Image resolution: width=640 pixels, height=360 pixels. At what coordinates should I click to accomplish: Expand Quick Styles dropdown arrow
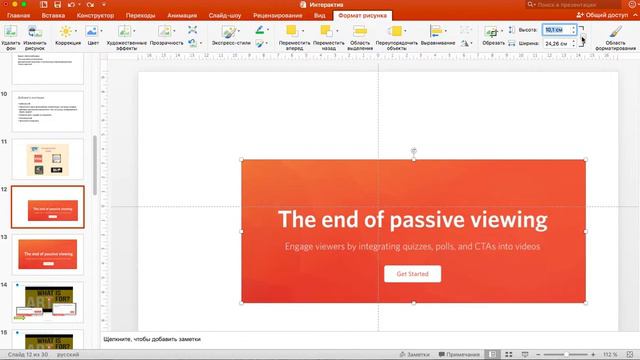pyautogui.click(x=239, y=31)
